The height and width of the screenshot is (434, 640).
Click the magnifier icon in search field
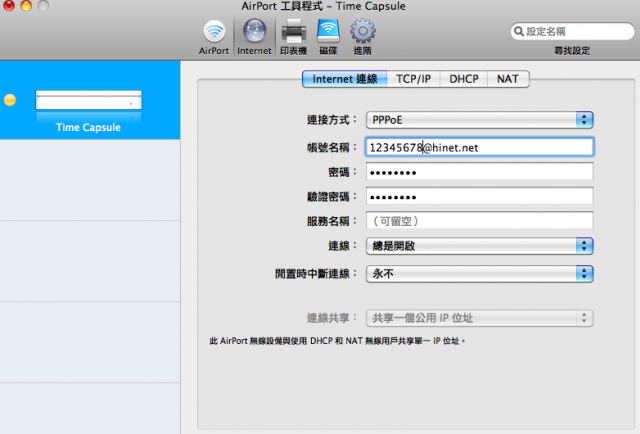[x=518, y=31]
